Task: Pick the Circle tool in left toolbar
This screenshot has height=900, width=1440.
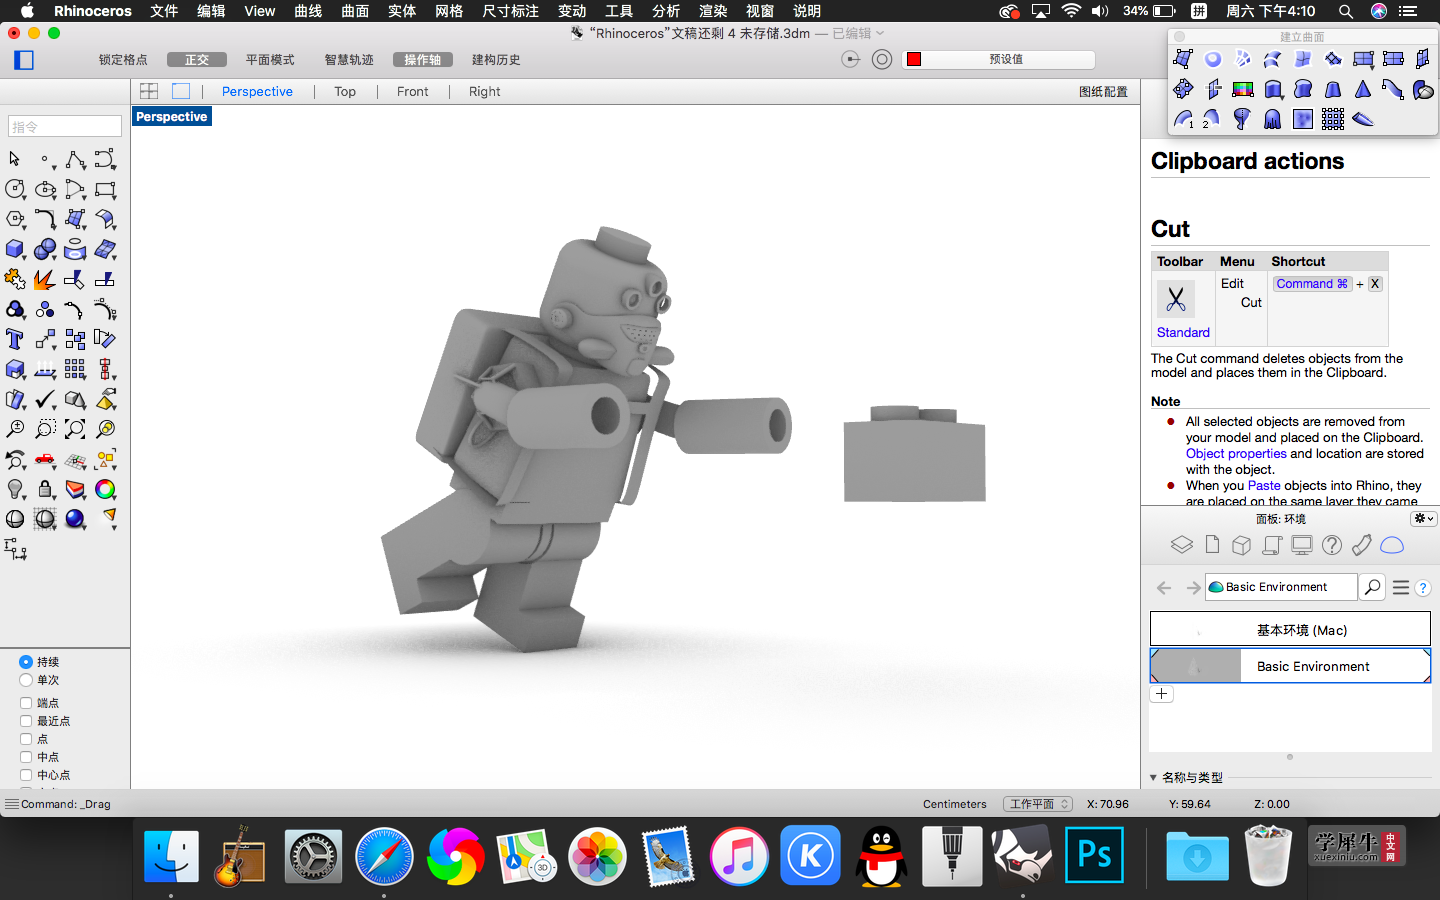Action: (x=15, y=189)
